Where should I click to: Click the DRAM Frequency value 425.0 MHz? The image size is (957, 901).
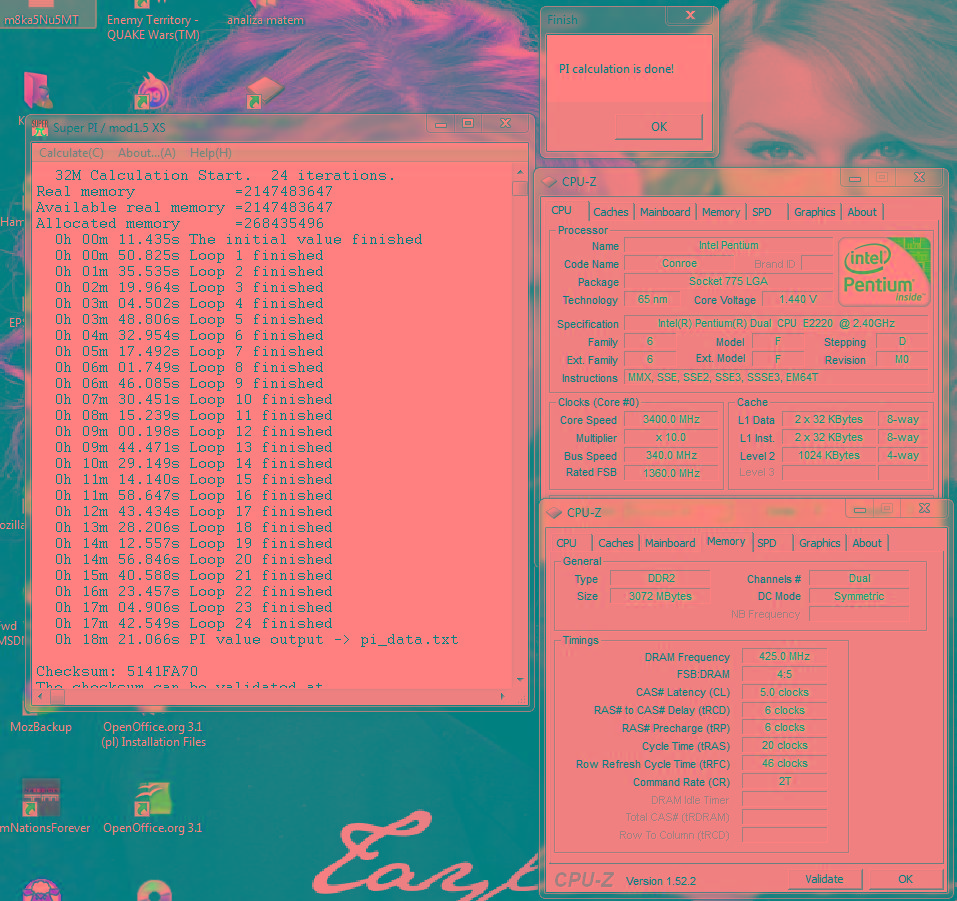click(x=784, y=656)
